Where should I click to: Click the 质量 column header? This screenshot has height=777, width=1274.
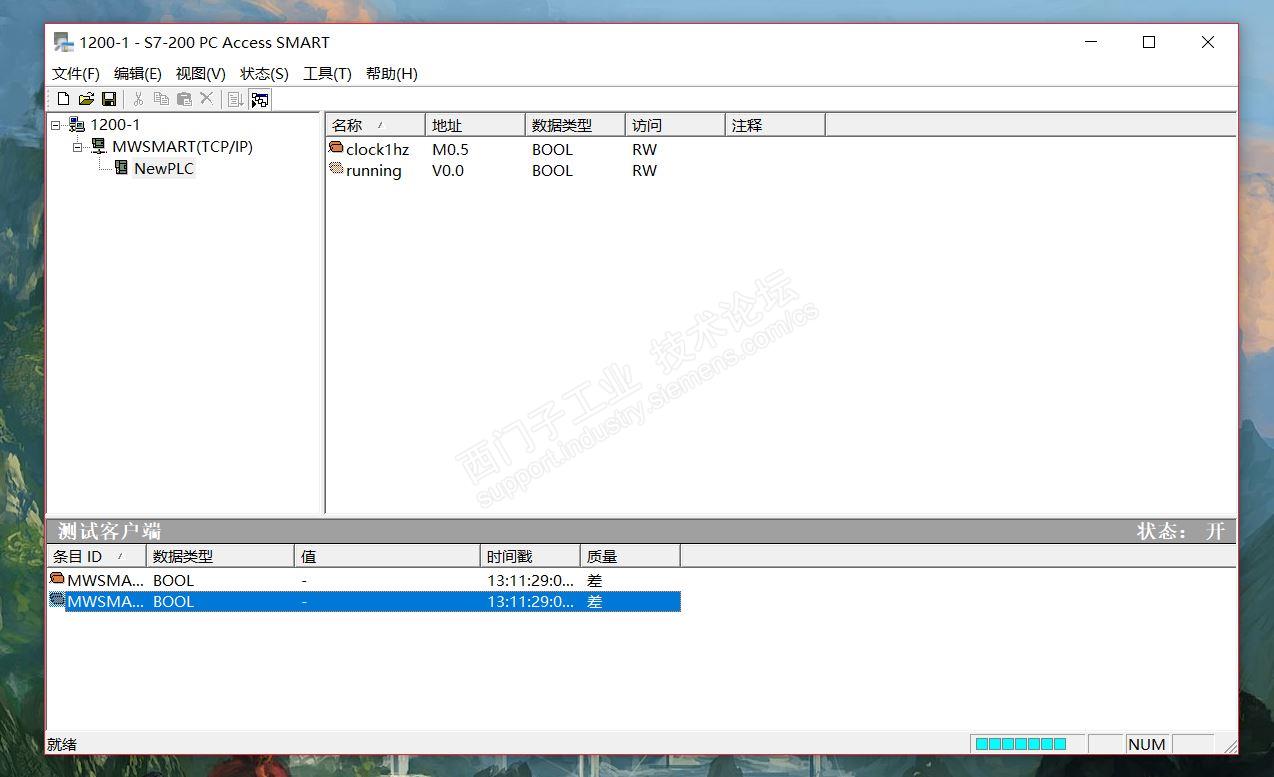coord(631,556)
